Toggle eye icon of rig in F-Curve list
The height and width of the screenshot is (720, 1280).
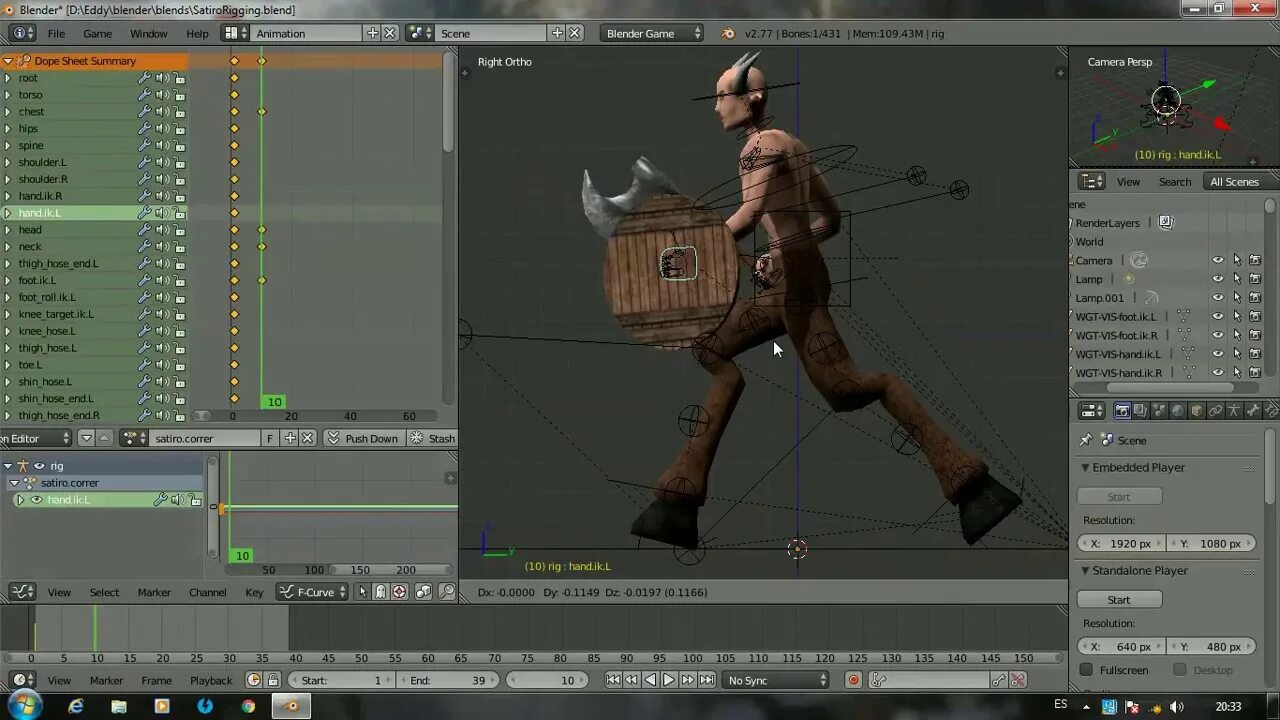point(40,466)
